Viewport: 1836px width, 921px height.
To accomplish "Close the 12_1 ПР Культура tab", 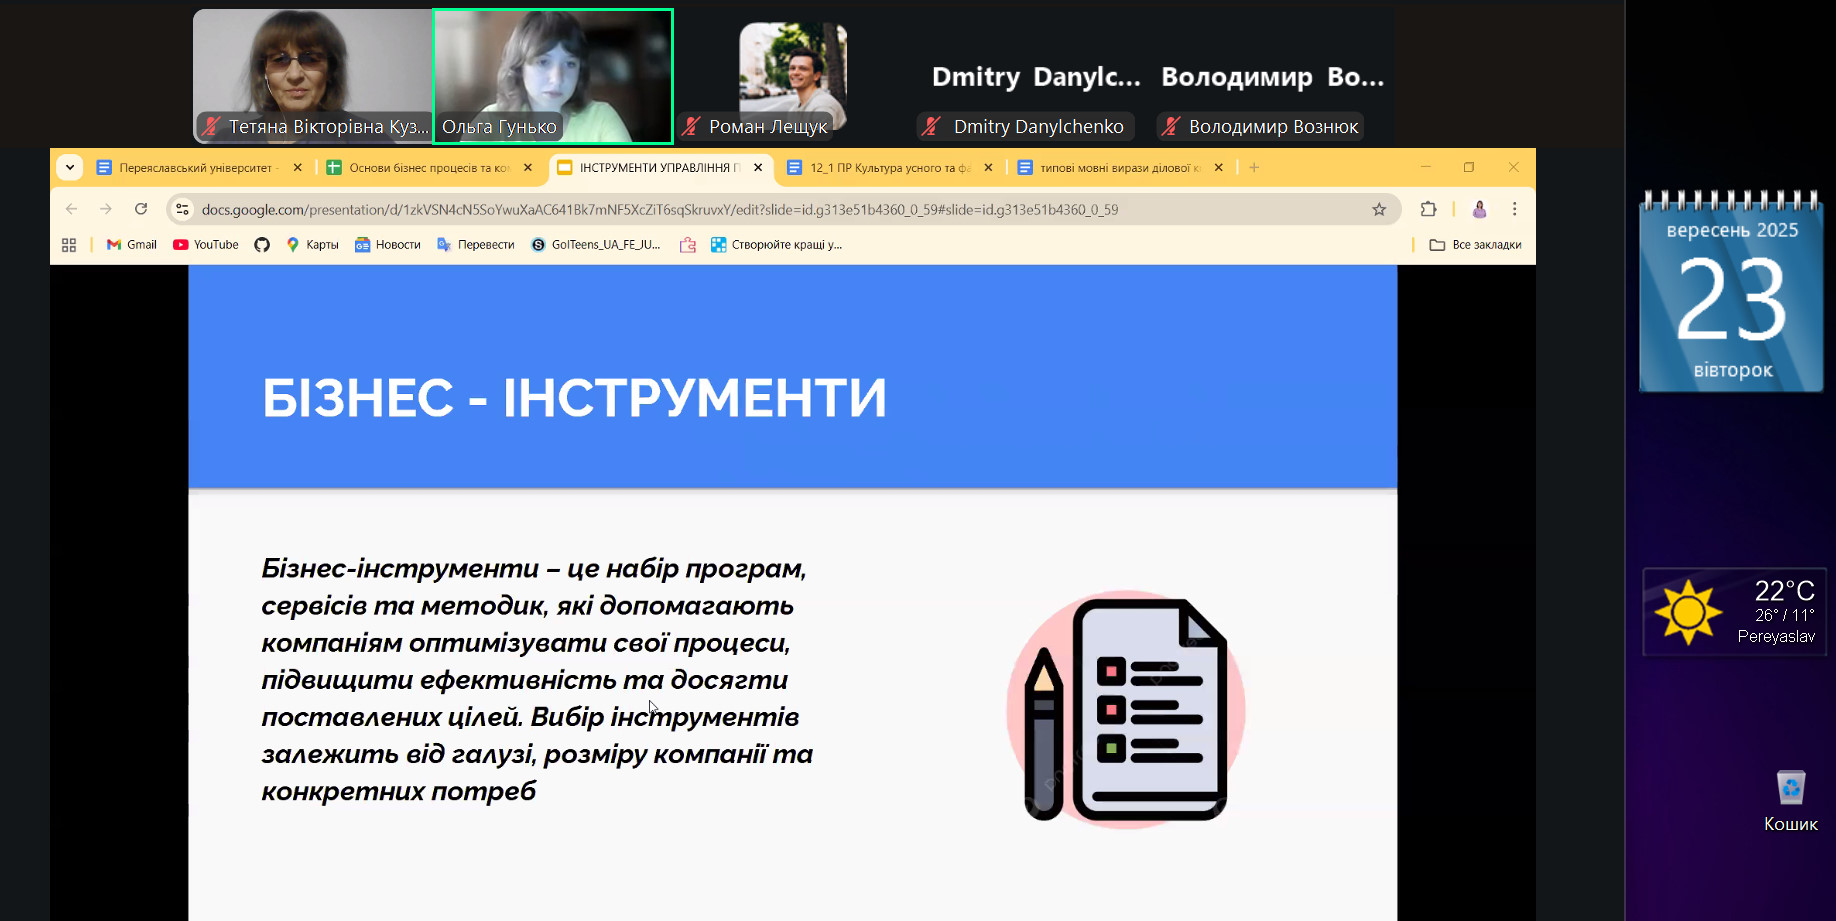I will coord(988,168).
